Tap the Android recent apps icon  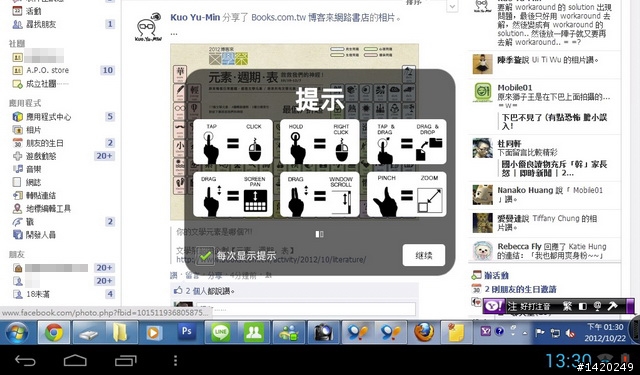[x=126, y=360]
